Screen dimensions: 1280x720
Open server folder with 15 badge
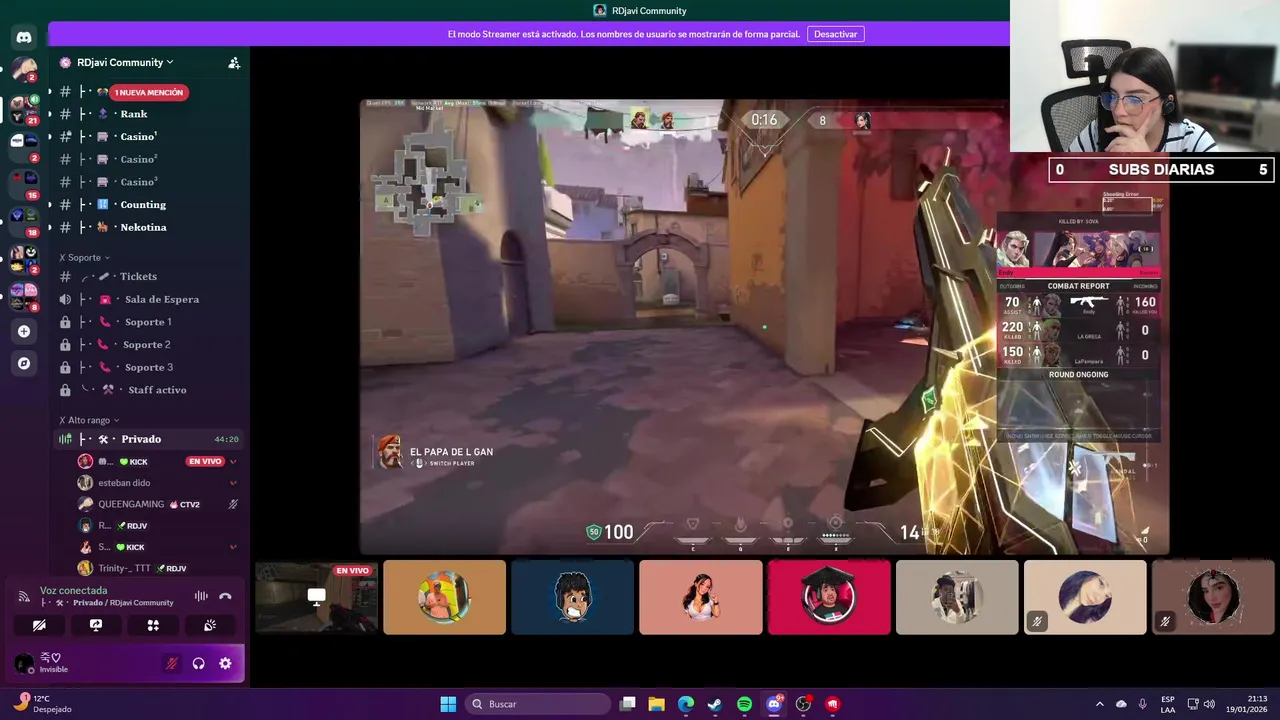click(24, 184)
